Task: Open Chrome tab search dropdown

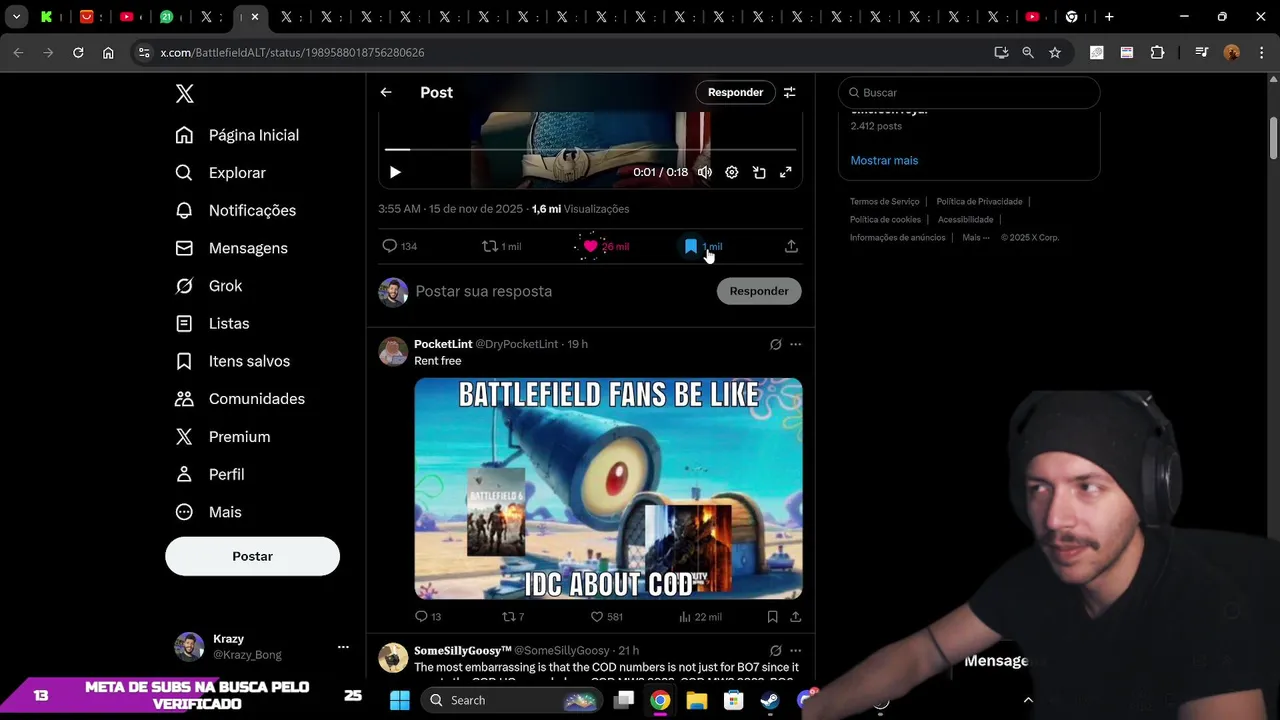Action: point(17,17)
